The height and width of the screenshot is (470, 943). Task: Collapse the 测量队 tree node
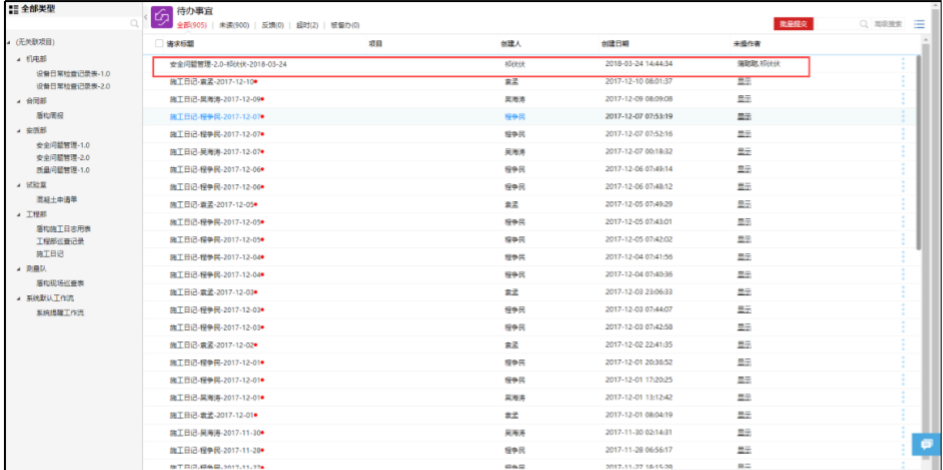19,269
